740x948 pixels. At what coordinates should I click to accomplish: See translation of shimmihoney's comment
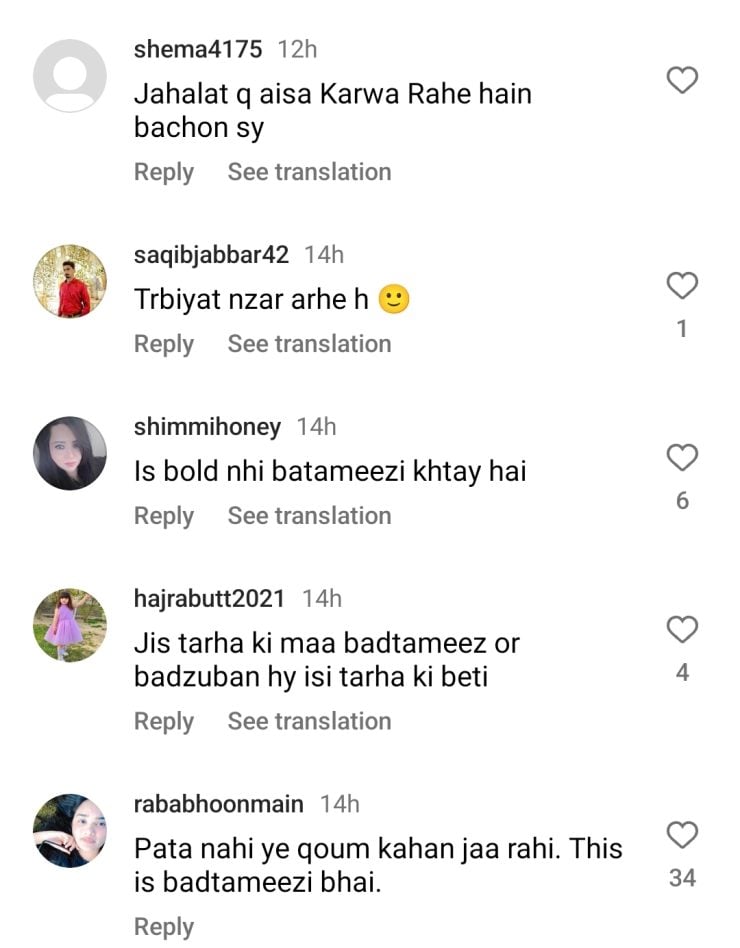click(x=309, y=516)
